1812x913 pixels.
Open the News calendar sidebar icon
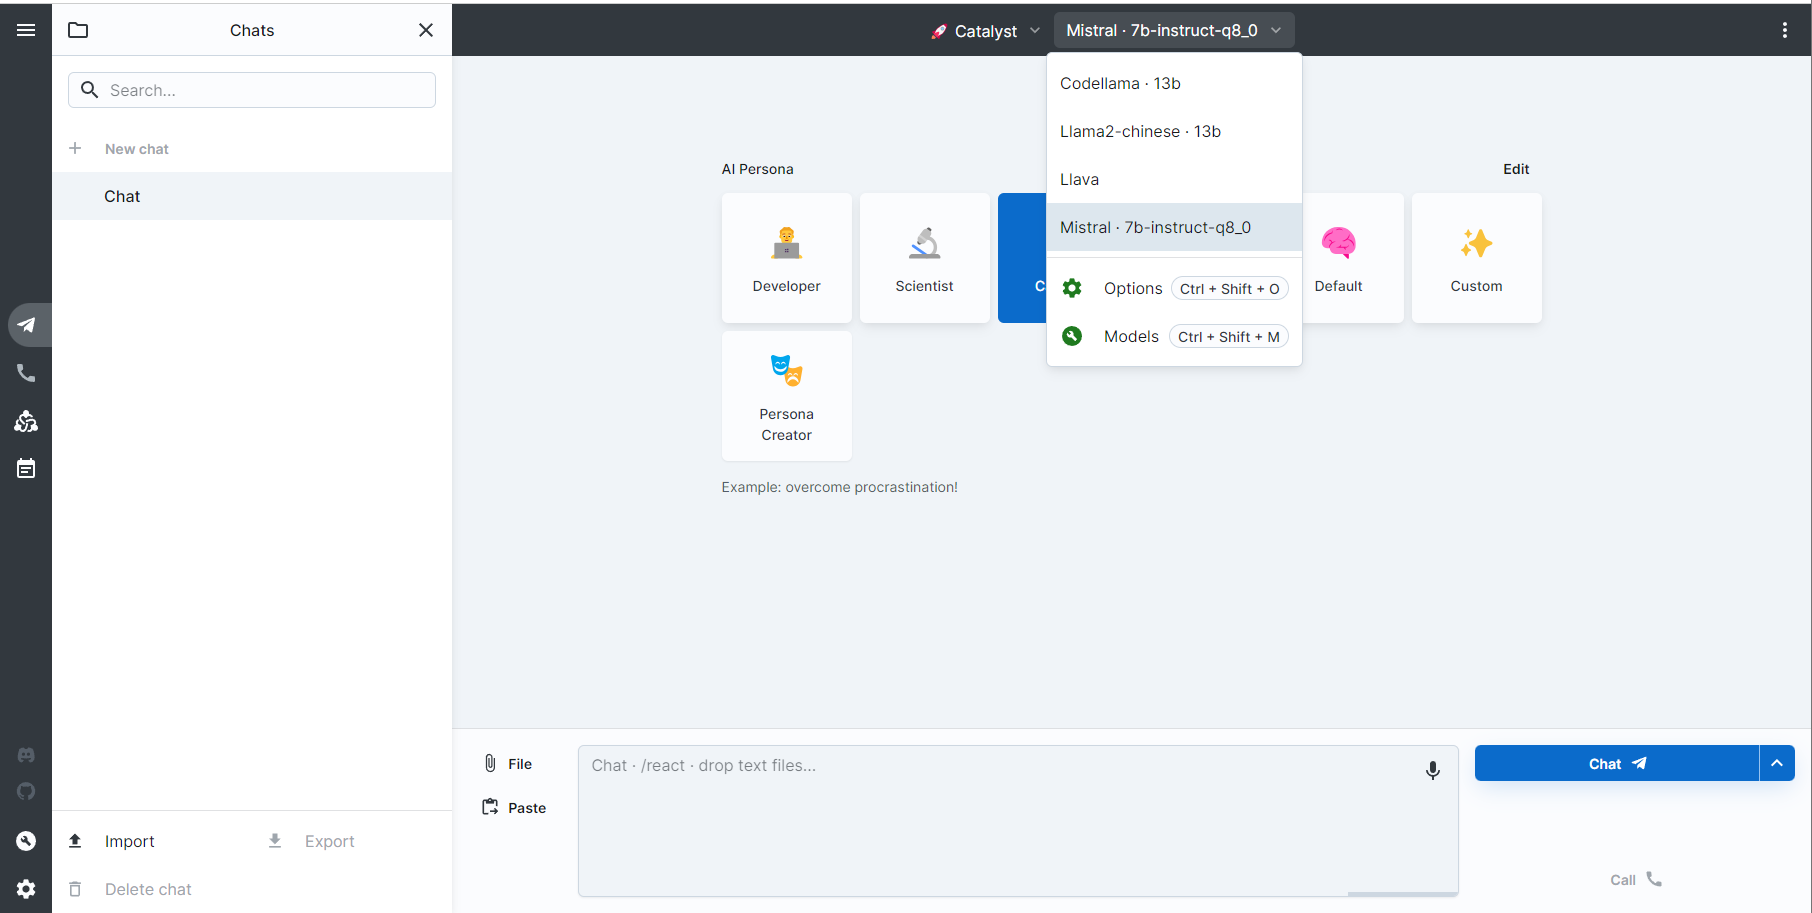[26, 468]
